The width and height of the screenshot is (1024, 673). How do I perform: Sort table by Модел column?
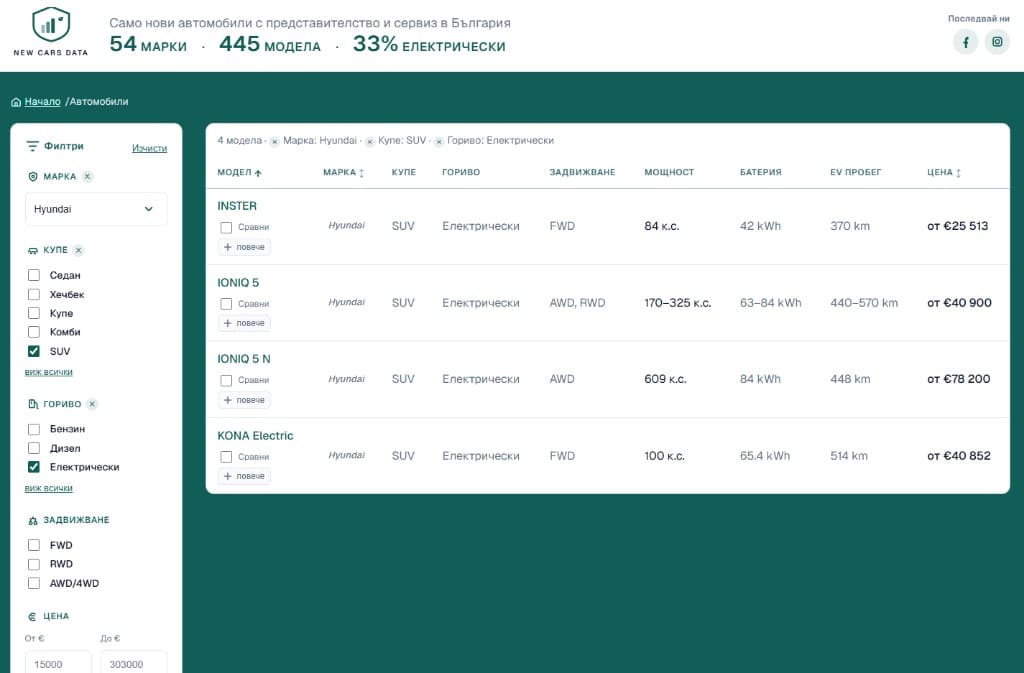239,172
